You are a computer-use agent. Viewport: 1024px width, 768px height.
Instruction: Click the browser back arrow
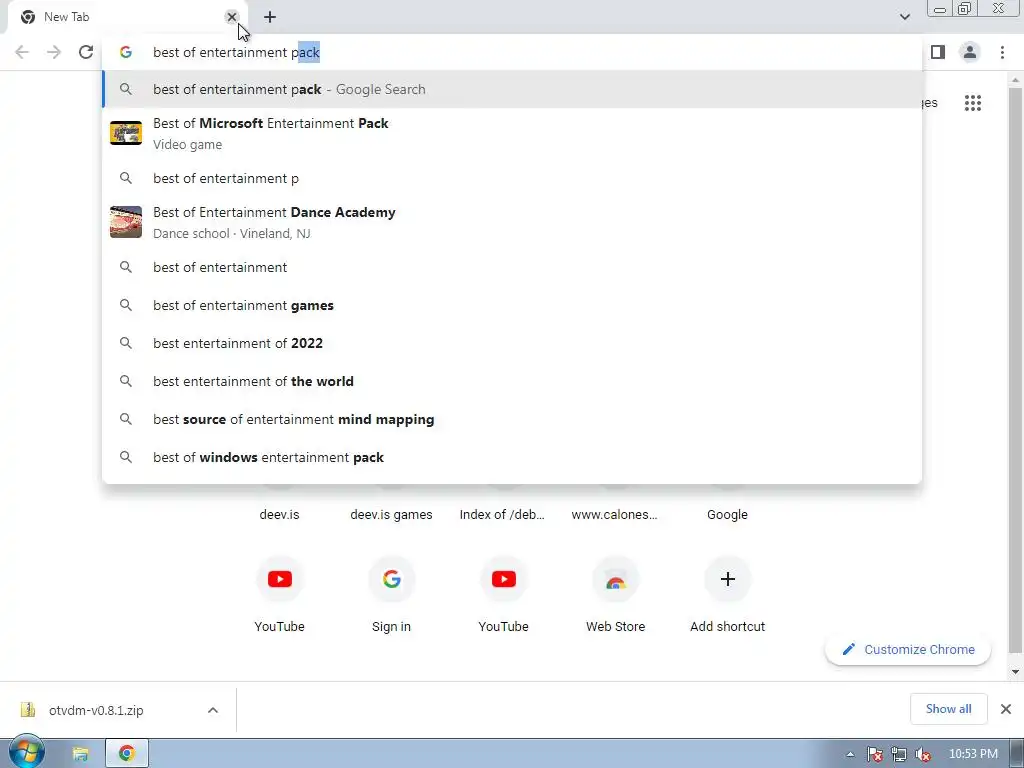(22, 52)
